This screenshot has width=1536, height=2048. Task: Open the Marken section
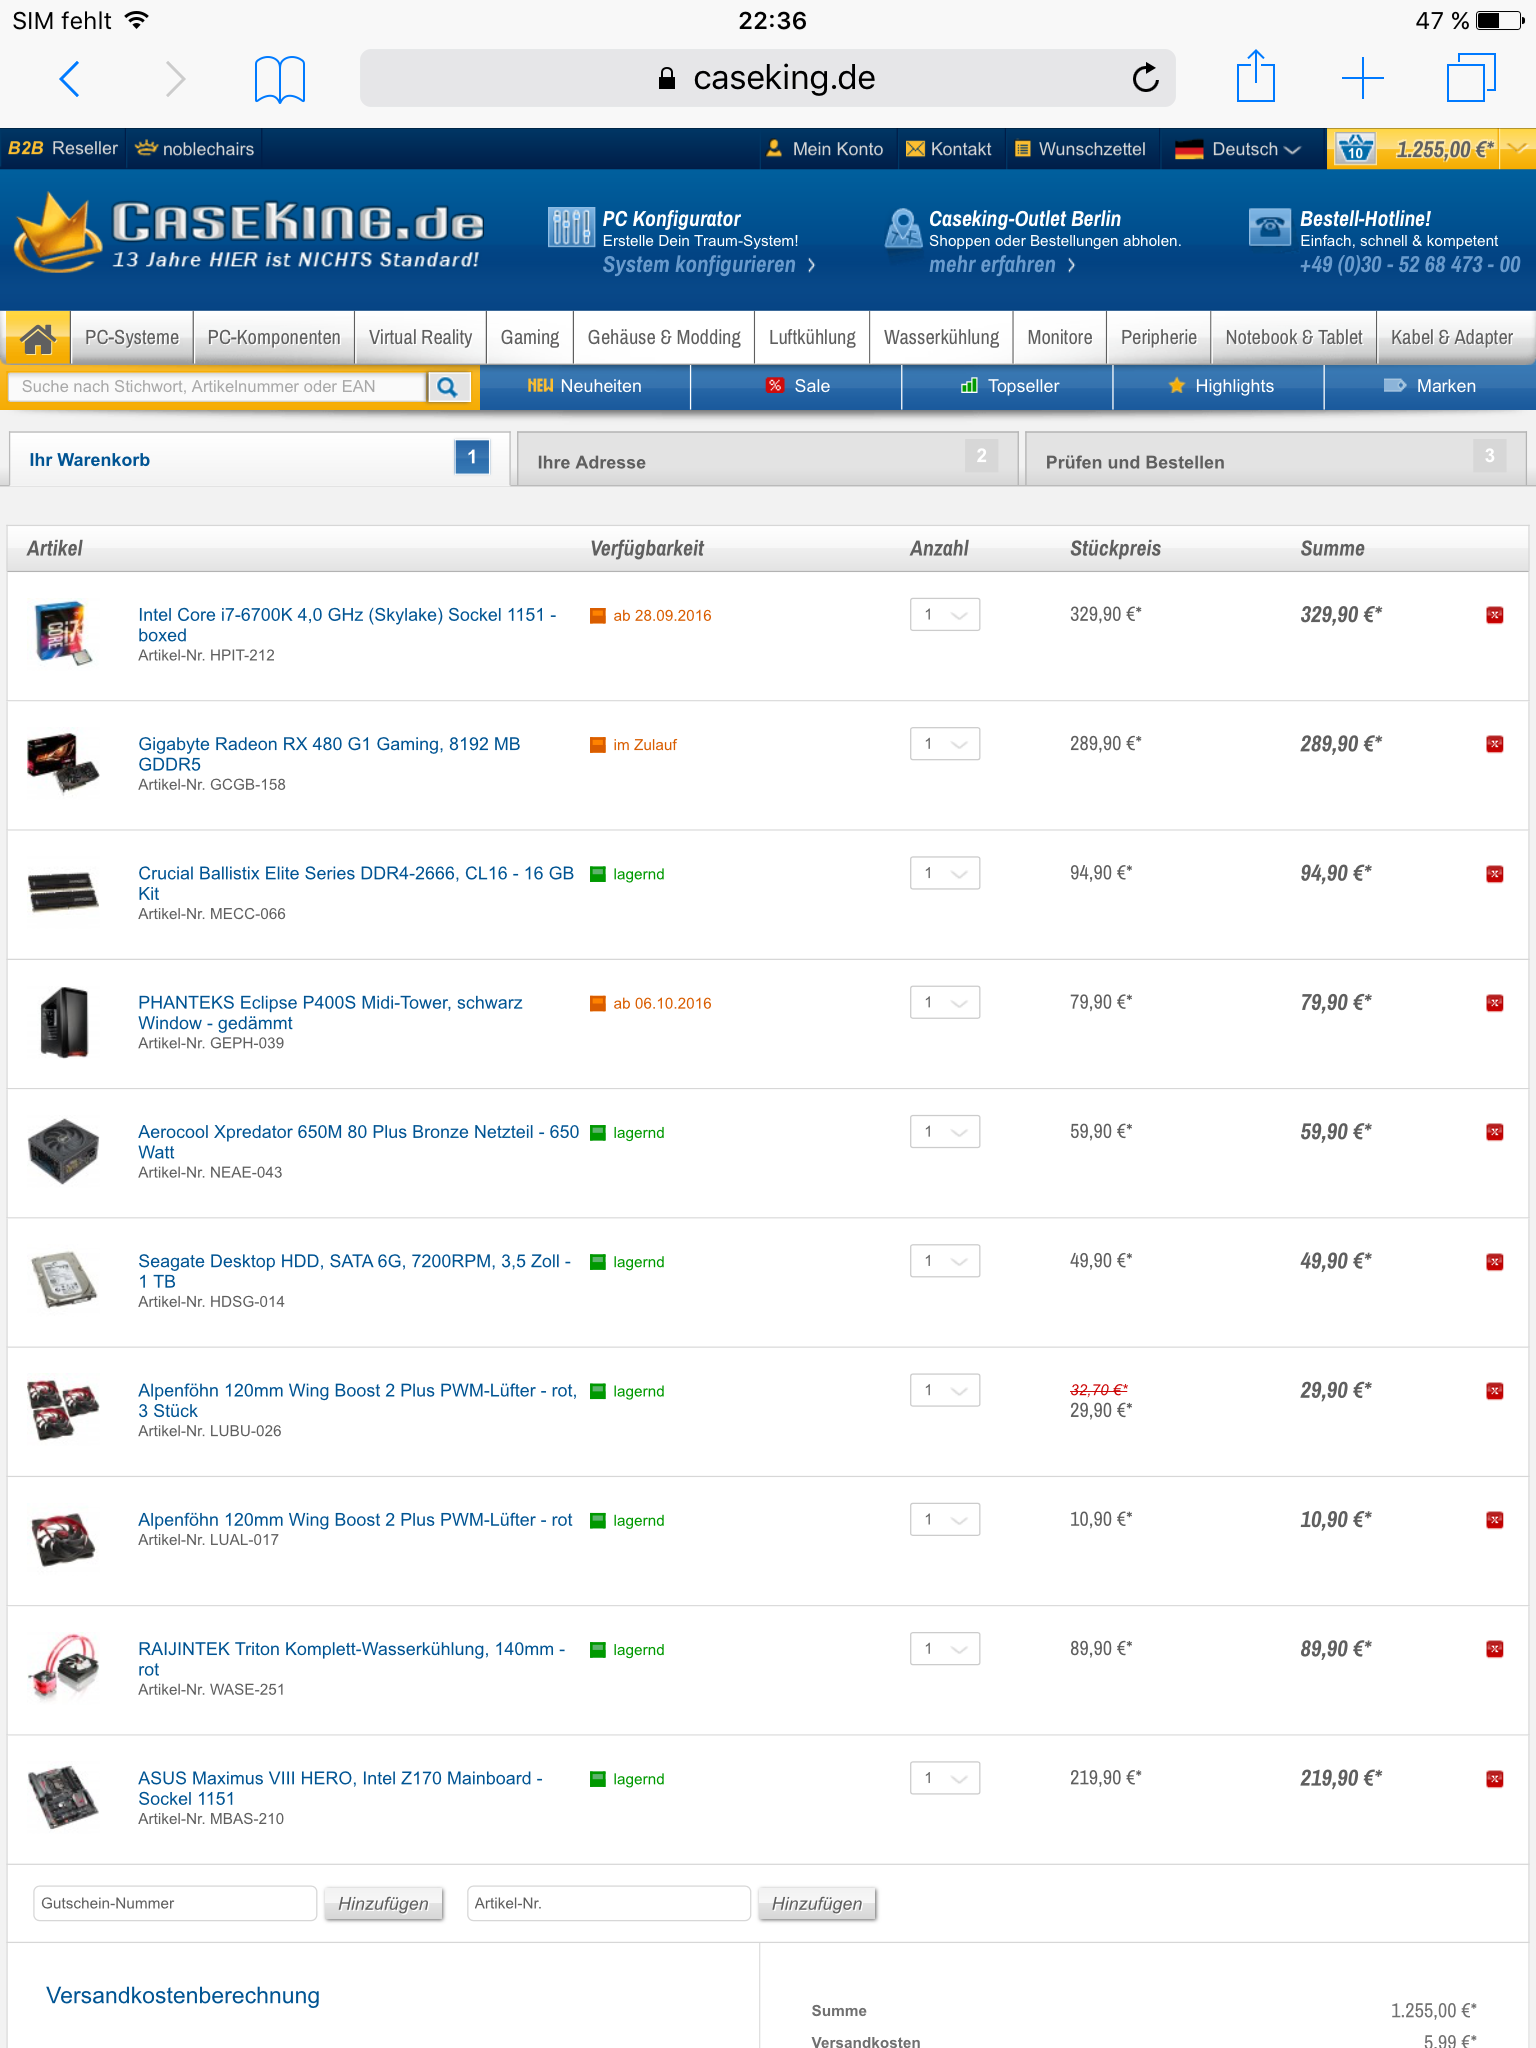click(x=1430, y=386)
